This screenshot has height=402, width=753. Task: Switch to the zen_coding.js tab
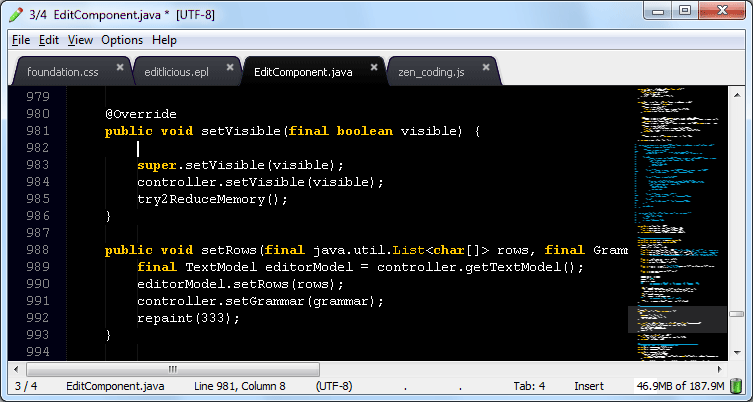pos(432,72)
